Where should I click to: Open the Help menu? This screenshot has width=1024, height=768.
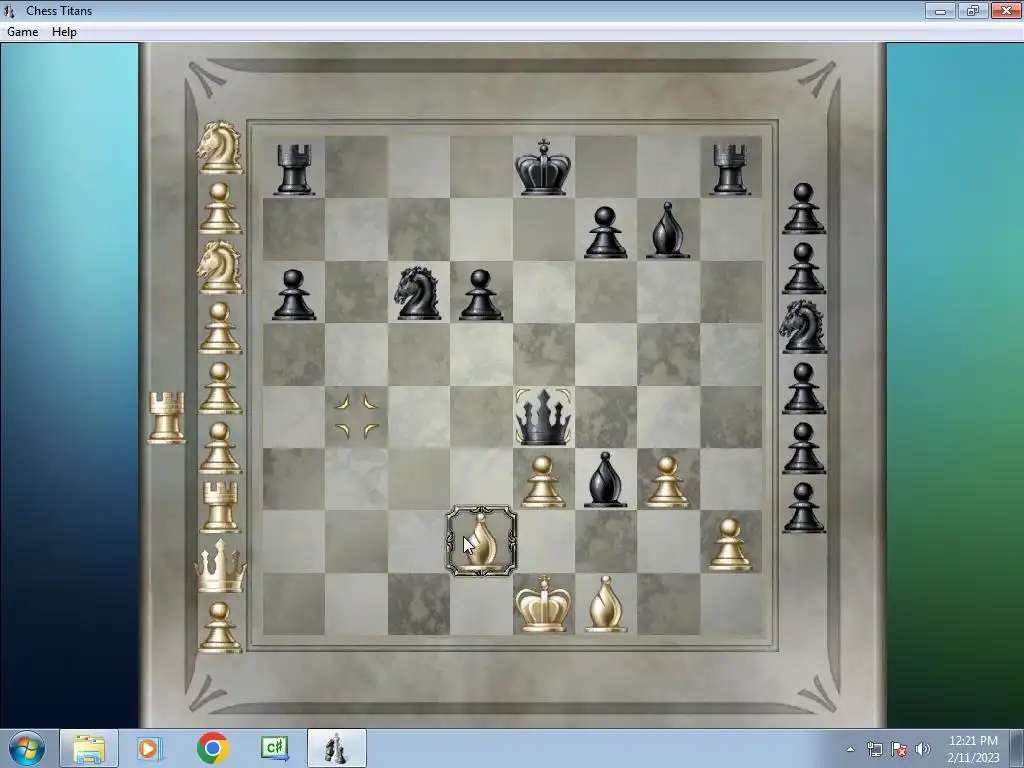[x=64, y=31]
